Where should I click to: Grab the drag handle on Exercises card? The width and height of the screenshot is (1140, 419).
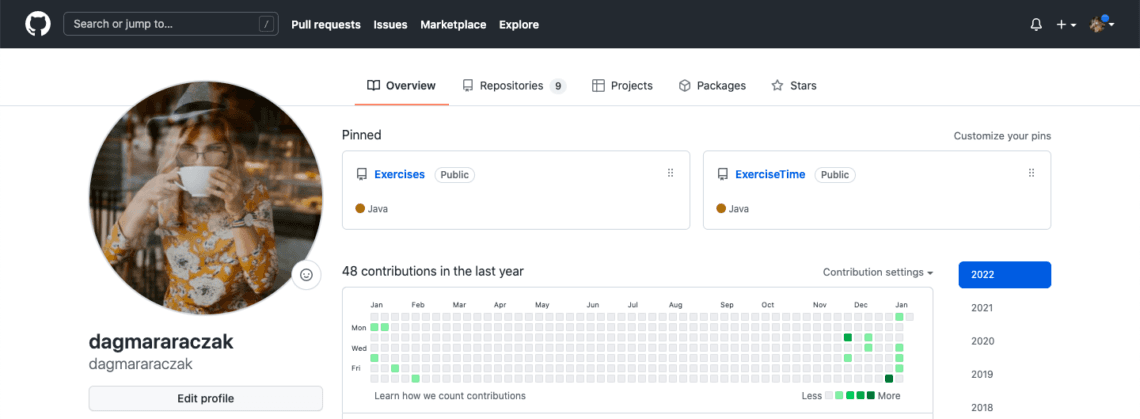coord(670,173)
